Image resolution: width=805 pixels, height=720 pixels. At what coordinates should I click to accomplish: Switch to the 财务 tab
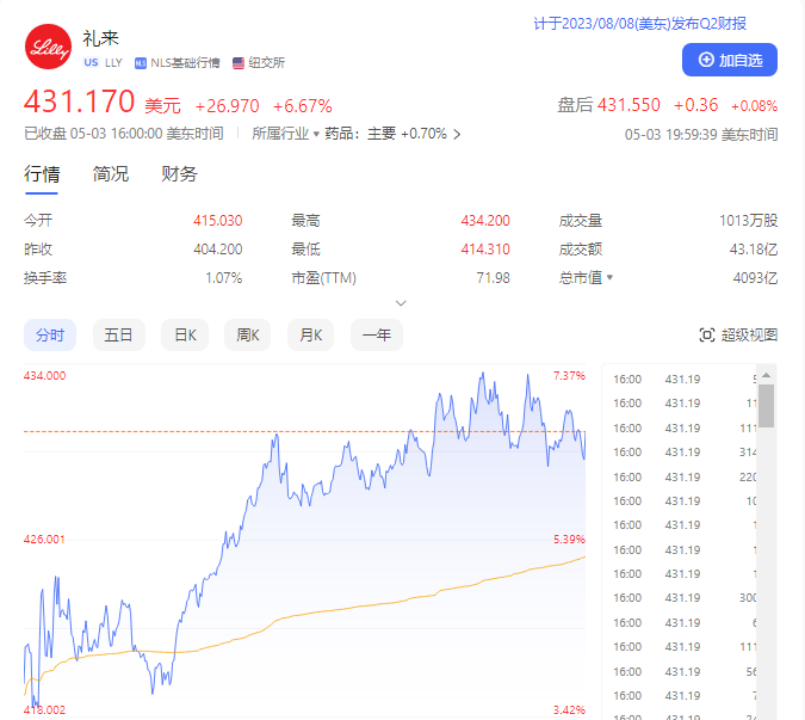click(x=180, y=174)
